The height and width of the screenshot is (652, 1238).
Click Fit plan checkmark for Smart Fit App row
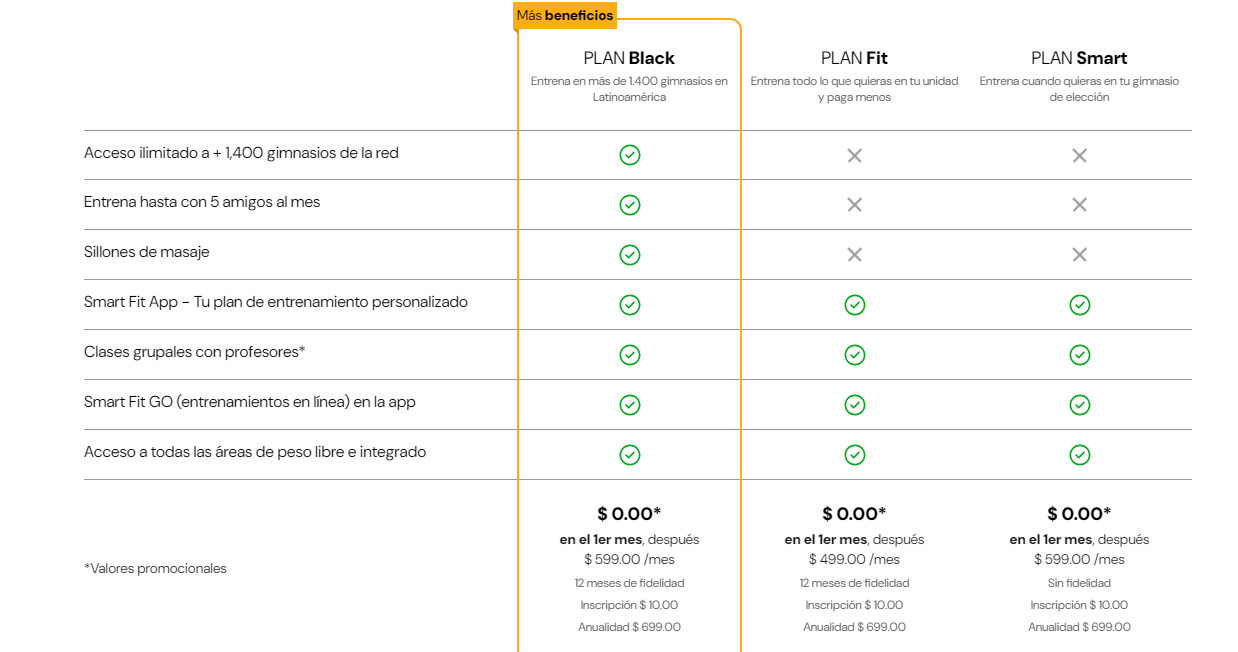854,305
